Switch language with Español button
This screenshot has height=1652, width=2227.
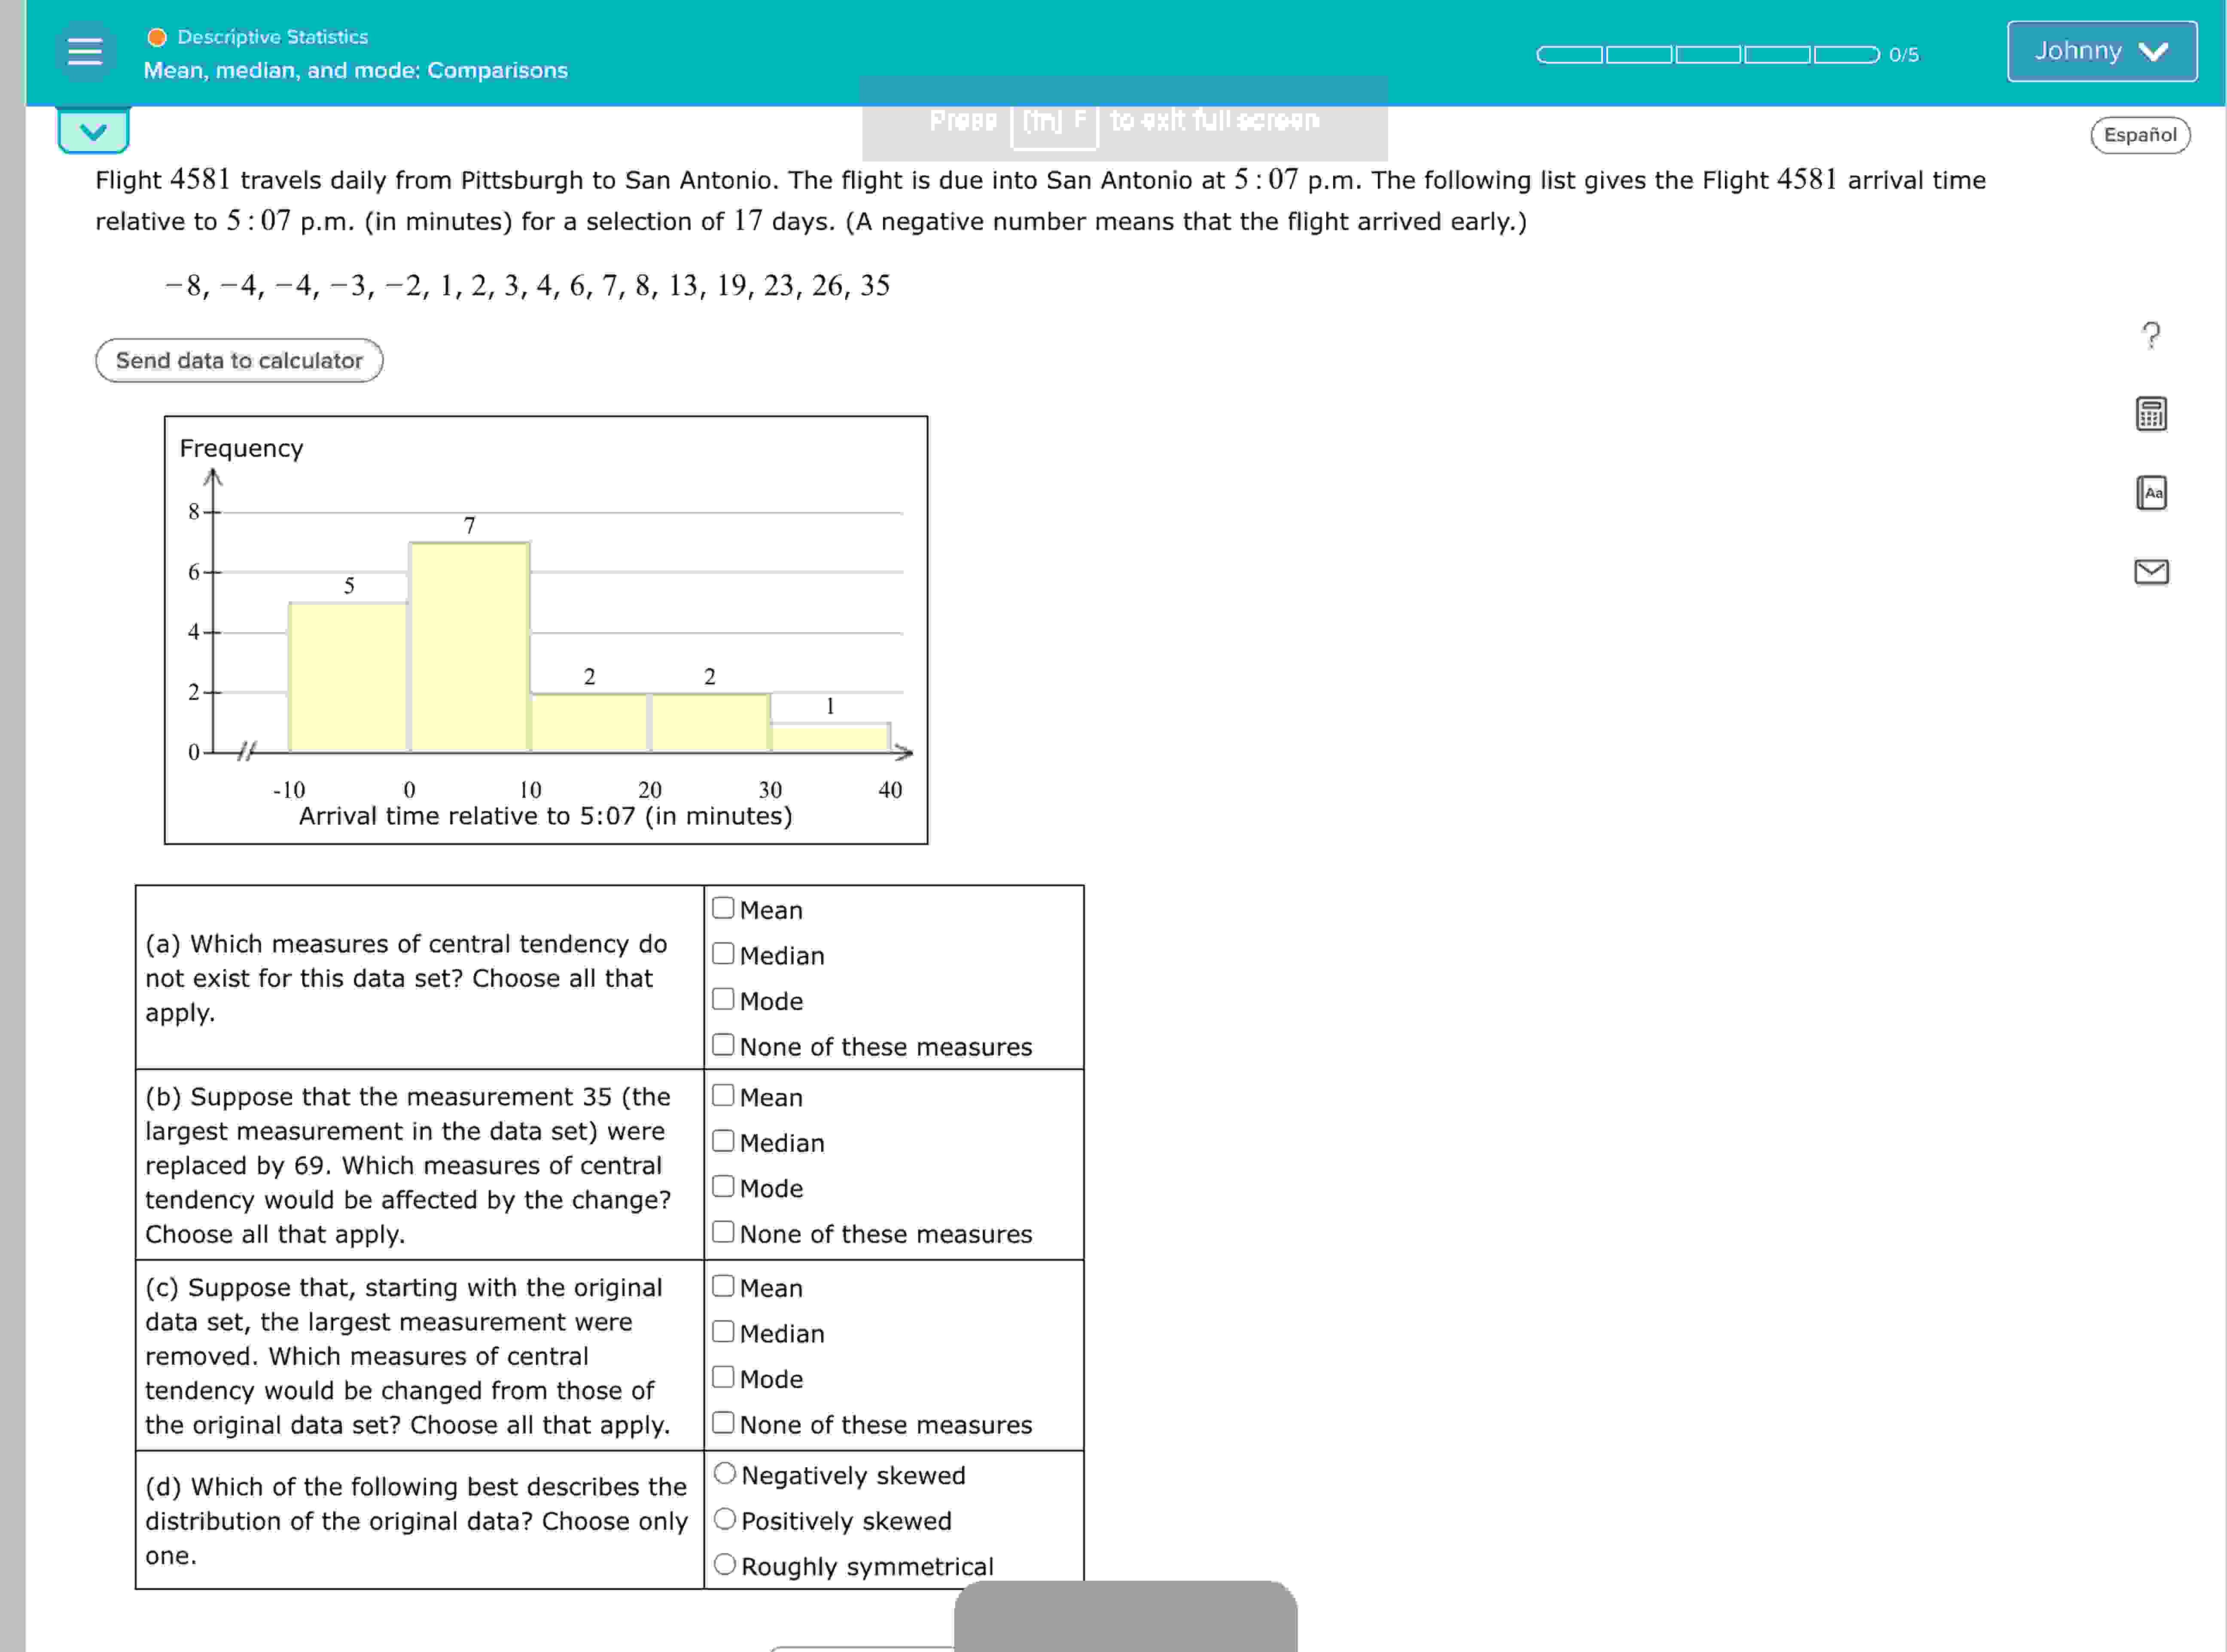click(x=2139, y=135)
